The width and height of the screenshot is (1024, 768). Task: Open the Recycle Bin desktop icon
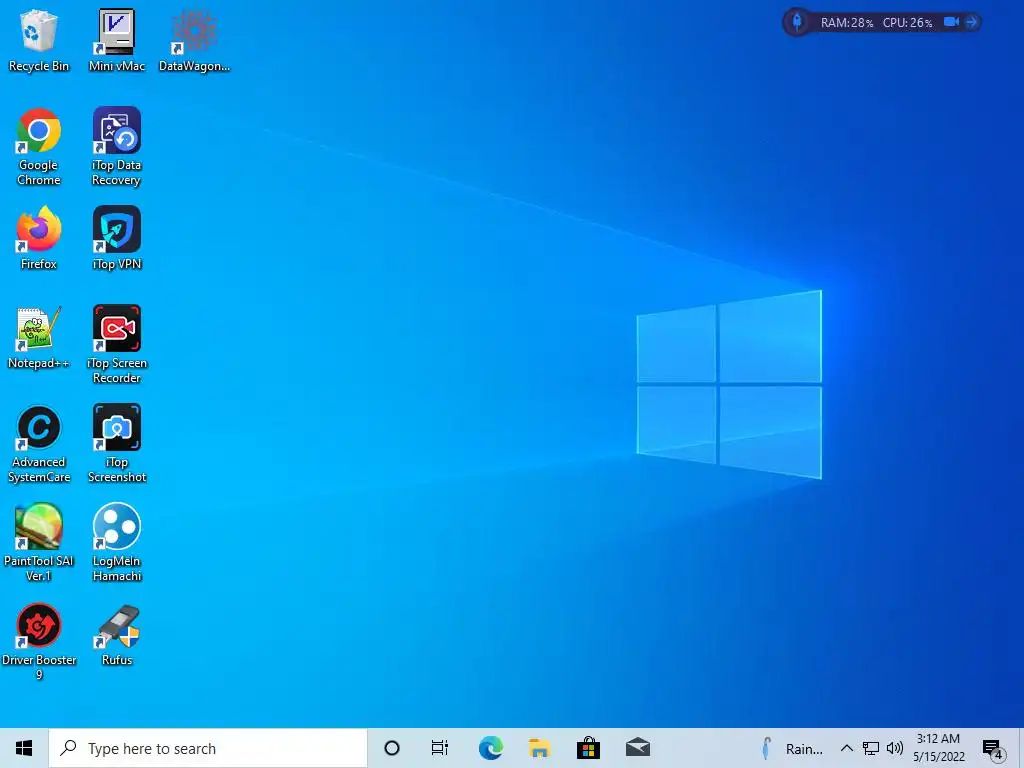click(x=39, y=40)
